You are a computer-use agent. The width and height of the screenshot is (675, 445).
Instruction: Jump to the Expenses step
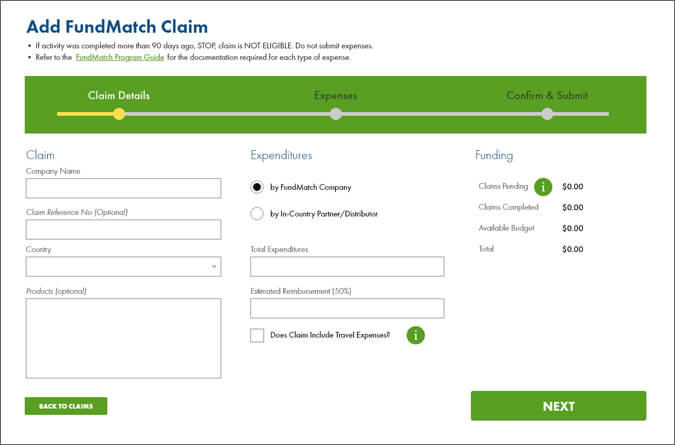pyautogui.click(x=335, y=96)
